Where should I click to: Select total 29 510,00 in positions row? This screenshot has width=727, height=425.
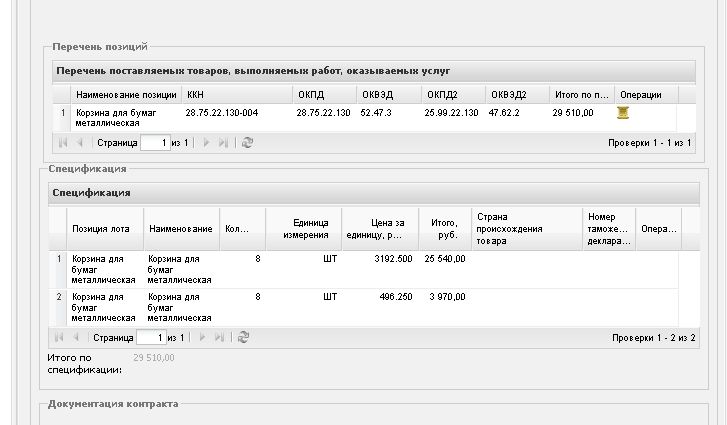tap(573, 113)
